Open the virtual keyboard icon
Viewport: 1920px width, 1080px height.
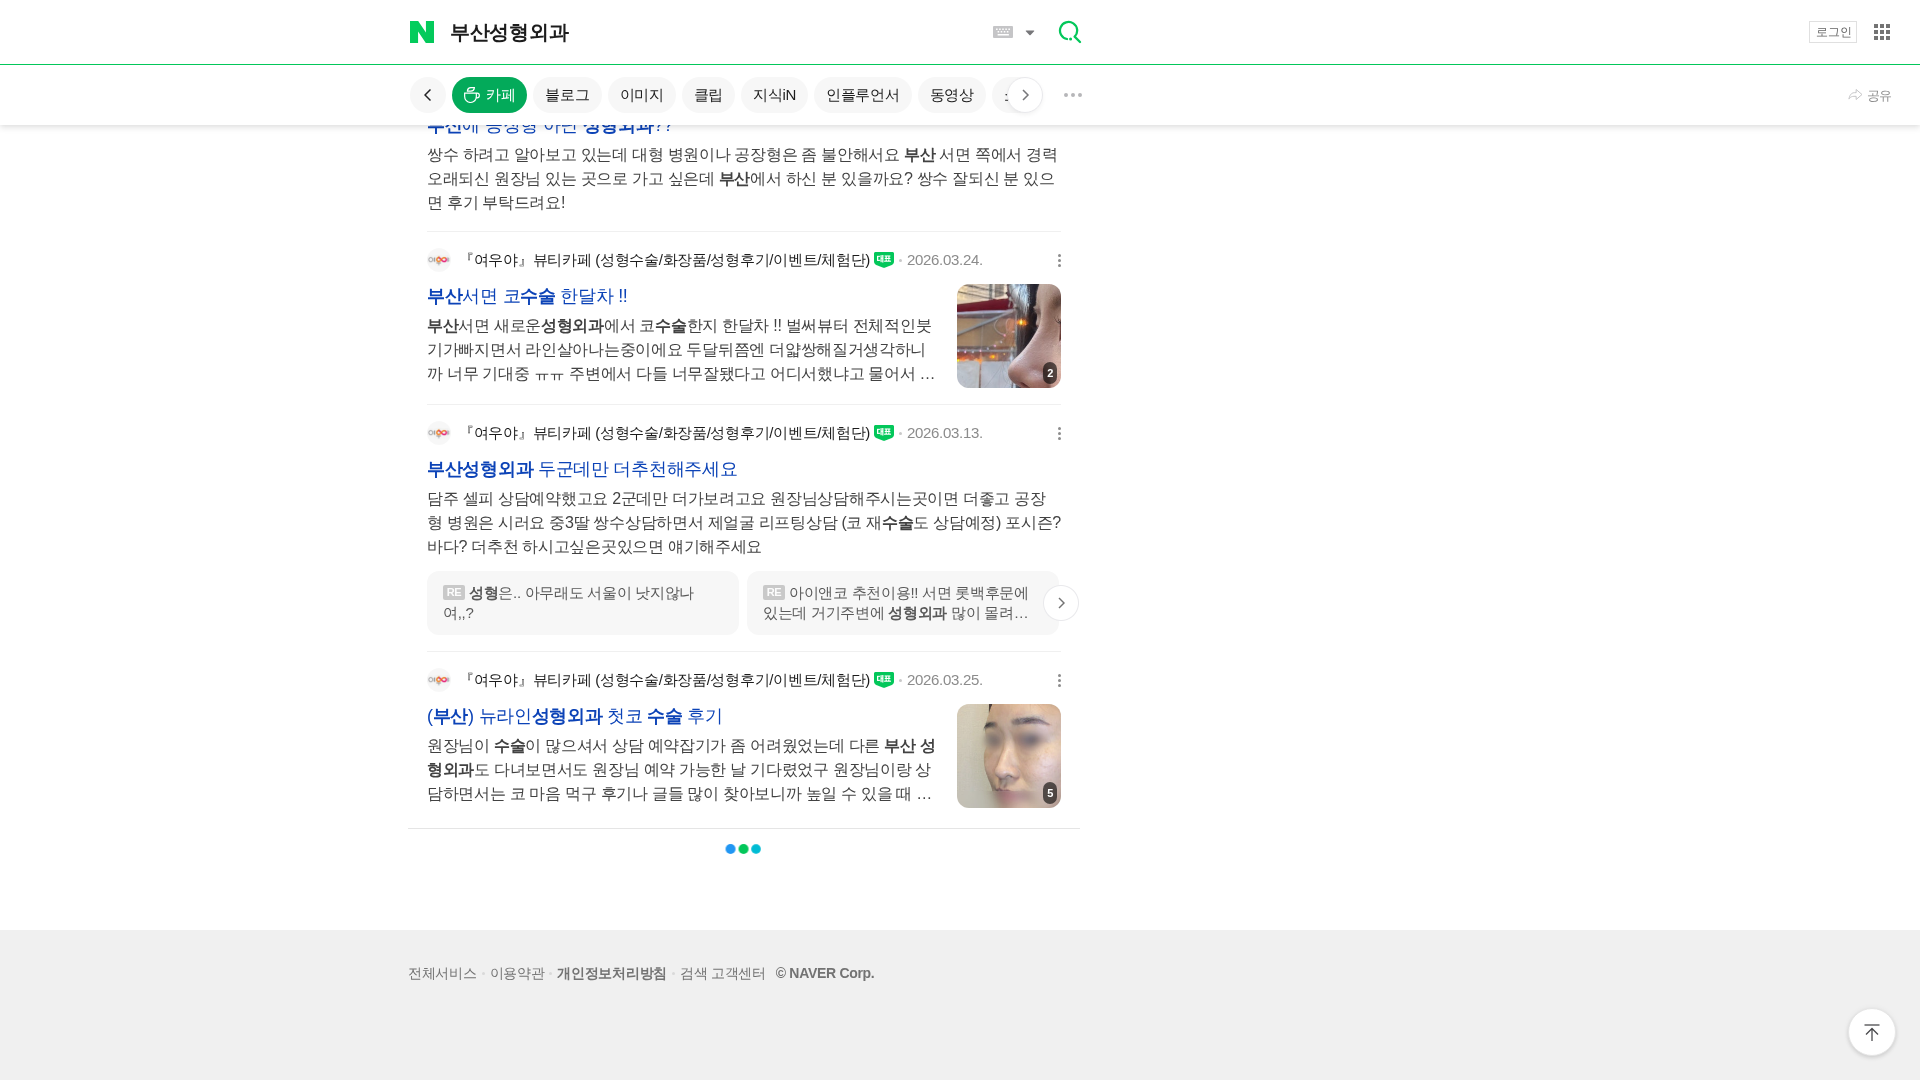(x=1003, y=32)
